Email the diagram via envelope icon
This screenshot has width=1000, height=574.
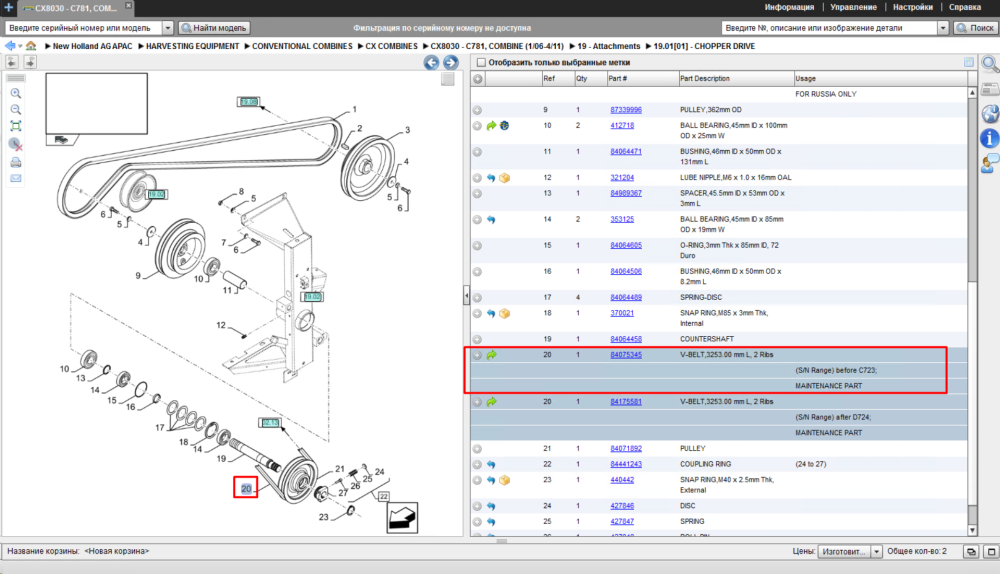point(16,179)
